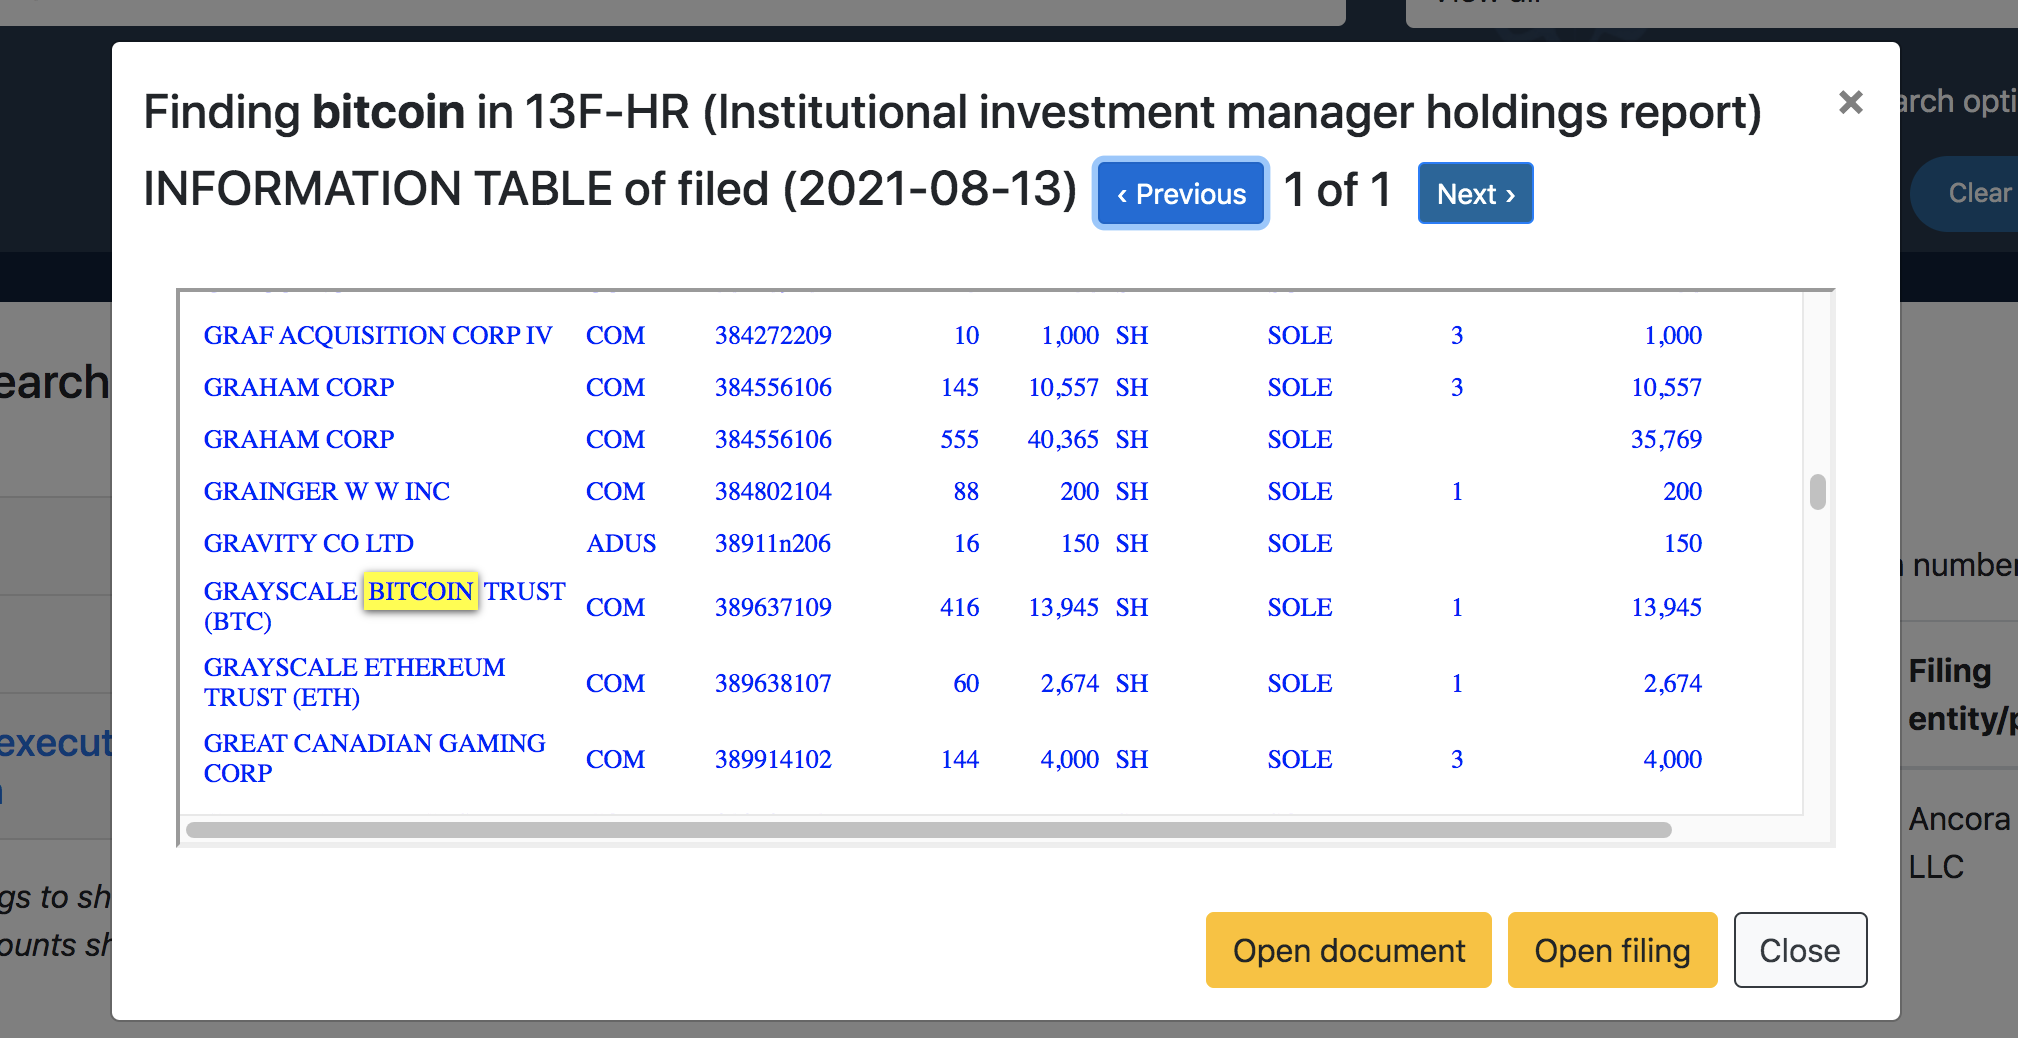
Task: Open the document with the yellow button
Action: click(1348, 950)
